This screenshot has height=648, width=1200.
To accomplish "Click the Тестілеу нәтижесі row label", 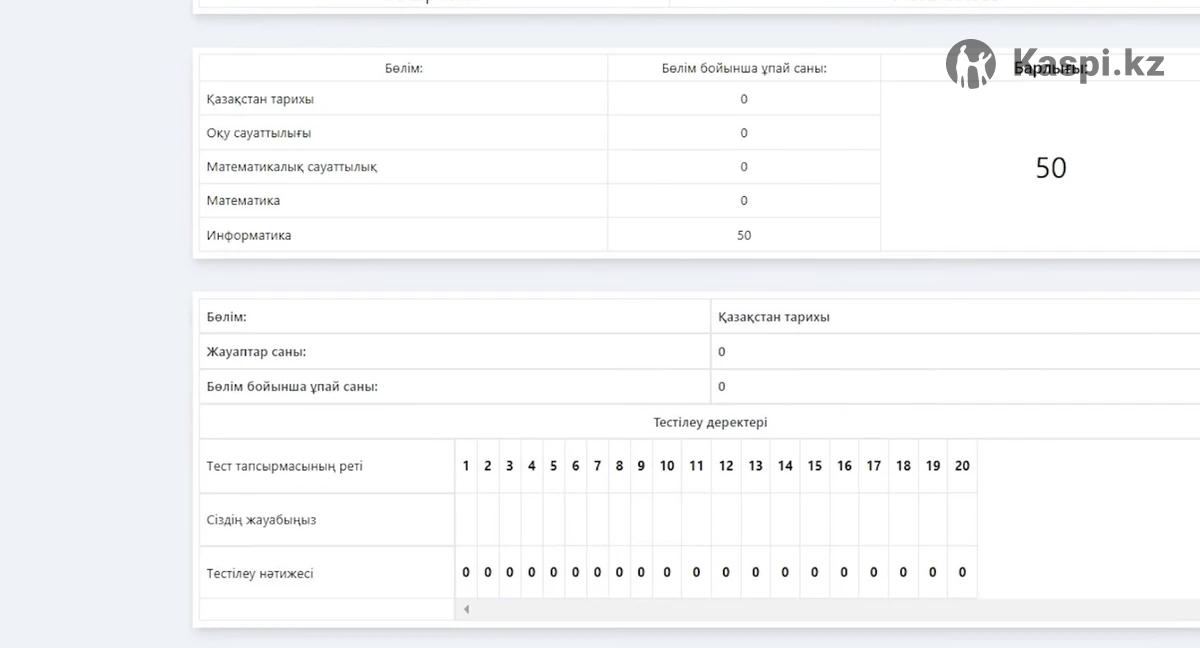I will click(x=260, y=573).
